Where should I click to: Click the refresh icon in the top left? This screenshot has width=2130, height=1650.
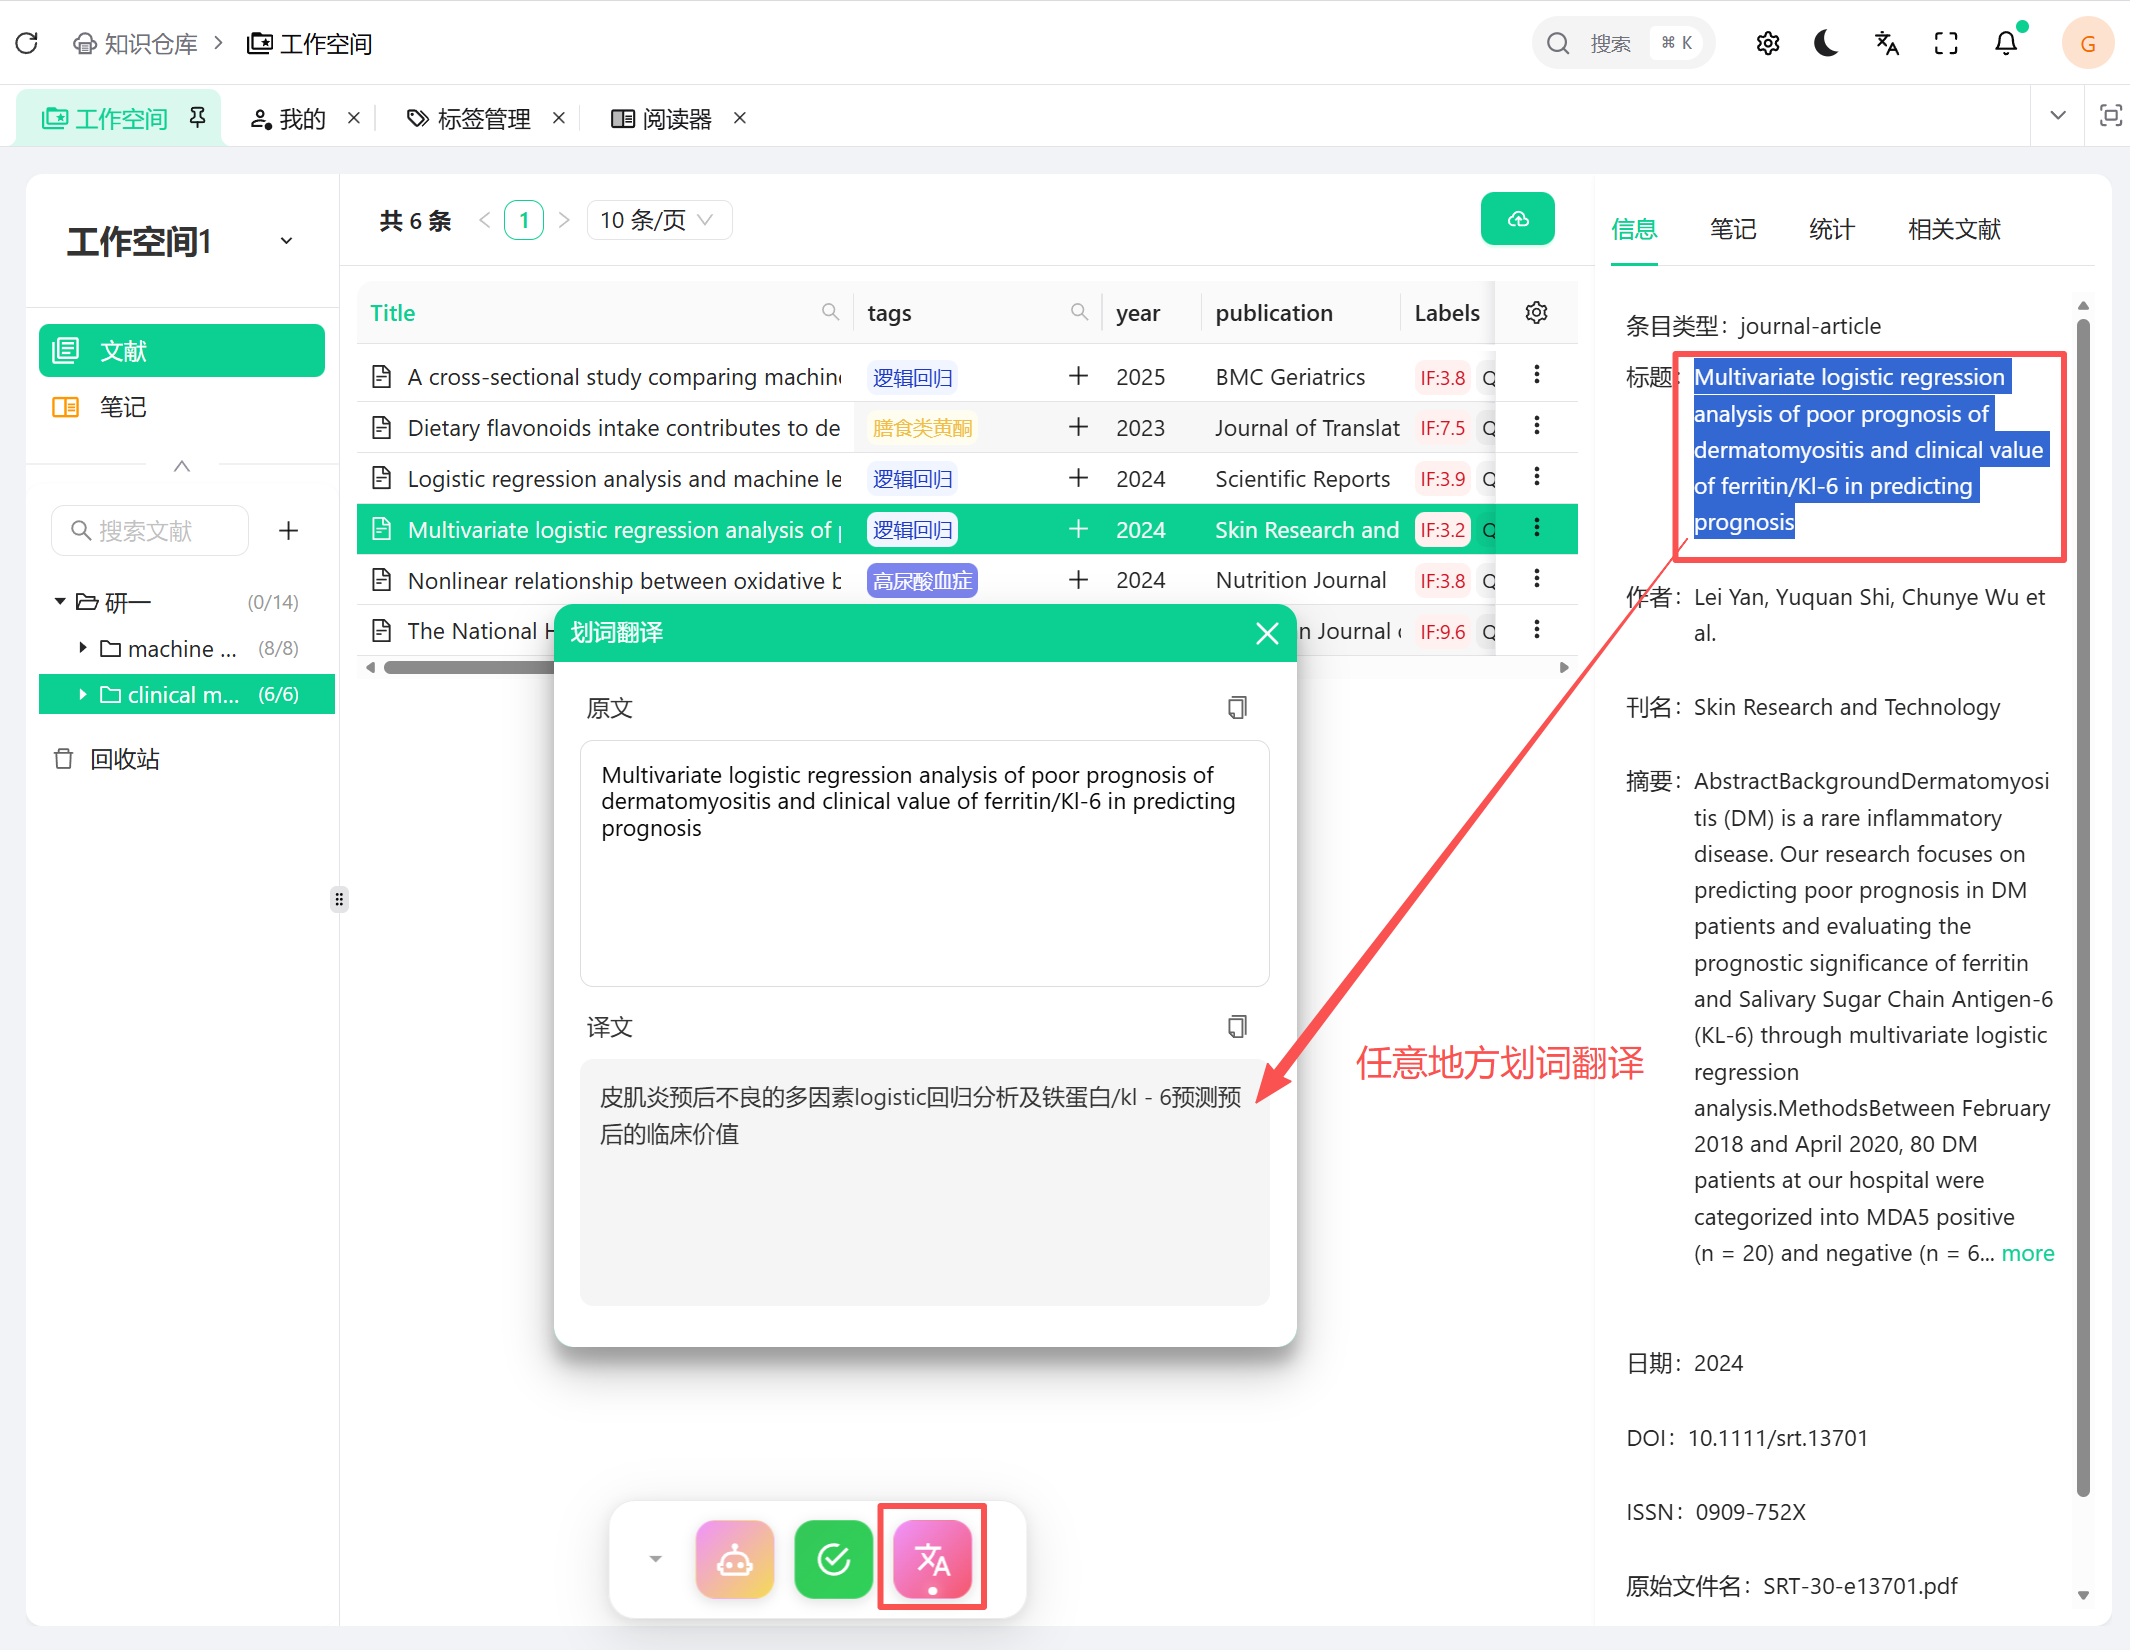coord(27,42)
